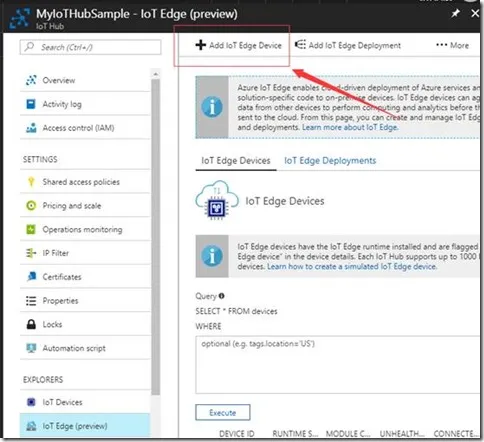Viewport: 484px width, 442px height.
Task: Click the Activity log book icon
Action: pyautogui.click(x=31, y=104)
